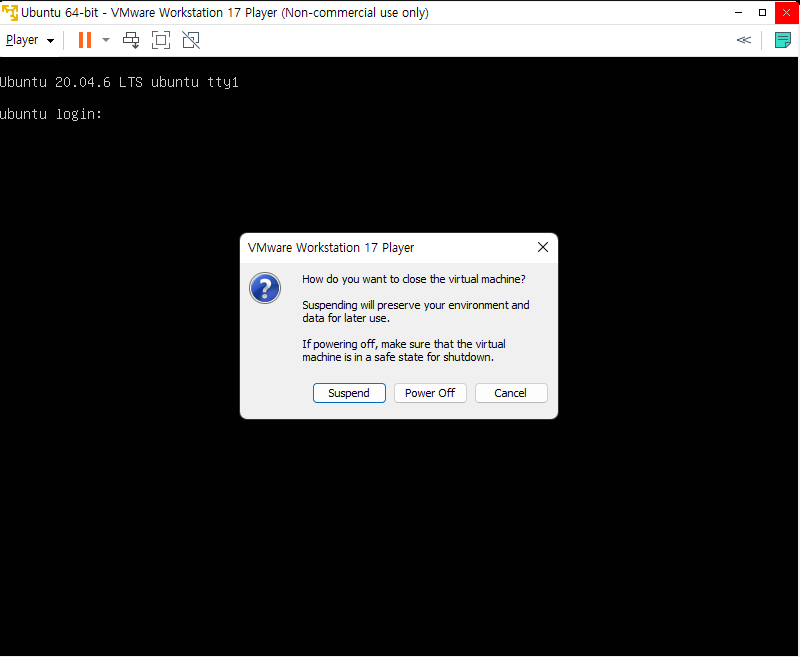
Task: Click 'Ubuntu 20.04.6 LTS ubuntu tty1' text
Action: (119, 82)
